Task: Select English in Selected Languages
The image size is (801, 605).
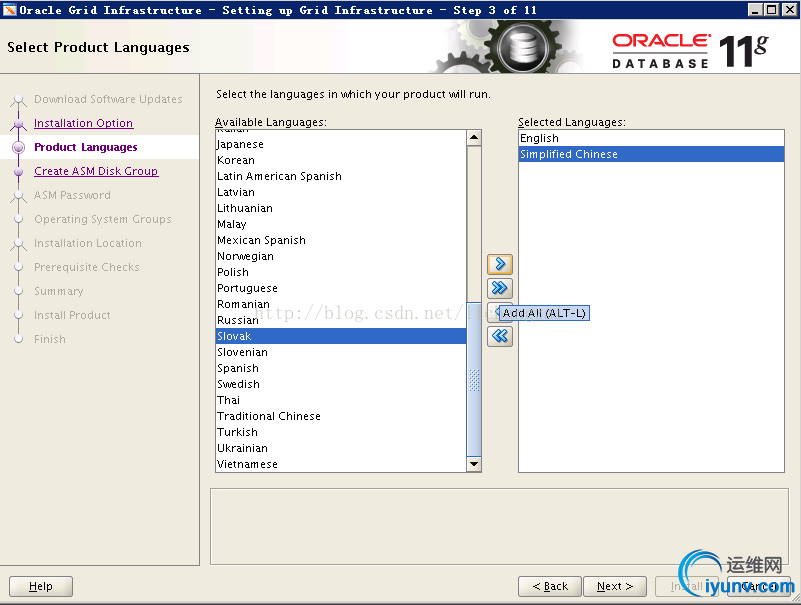Action: (x=651, y=138)
